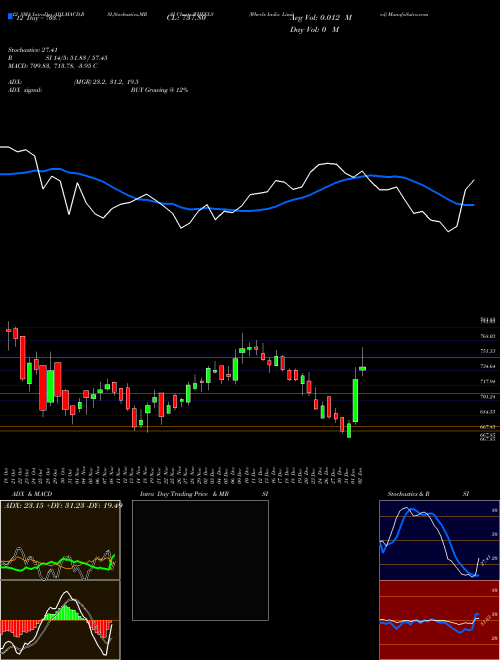Click the 701.24 price axis label

point(487,397)
